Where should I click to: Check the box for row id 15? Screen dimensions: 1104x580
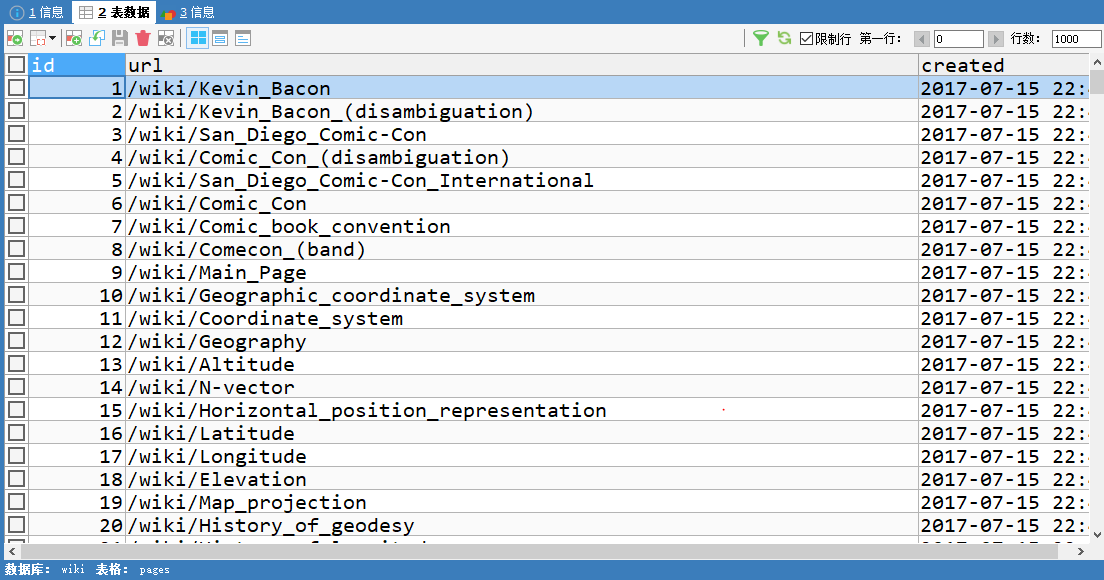16,410
